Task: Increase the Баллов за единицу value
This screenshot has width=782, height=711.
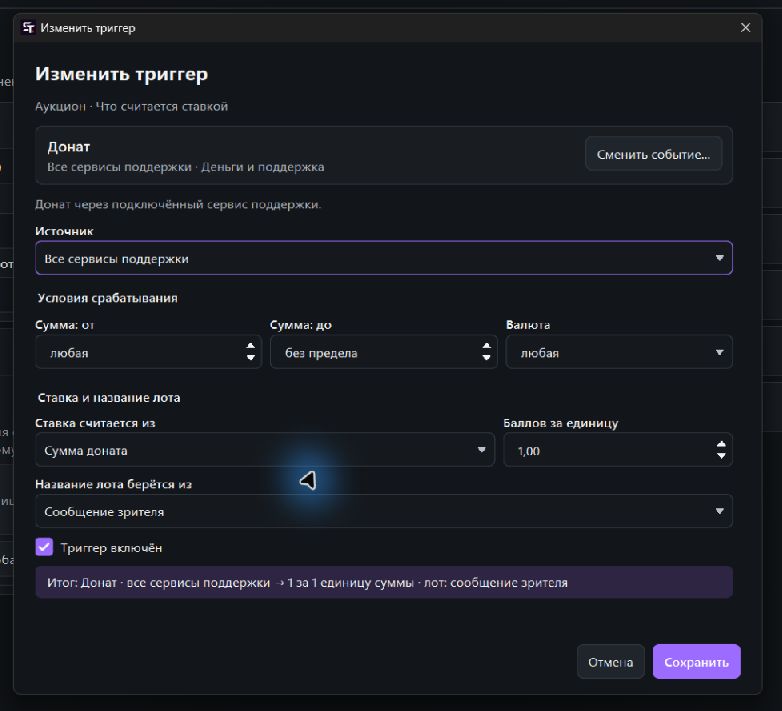Action: point(721,444)
